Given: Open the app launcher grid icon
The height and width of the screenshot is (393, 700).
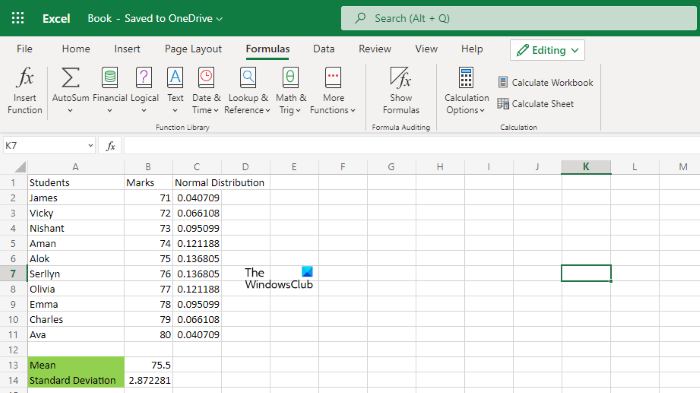Looking at the screenshot, I should 18,18.
